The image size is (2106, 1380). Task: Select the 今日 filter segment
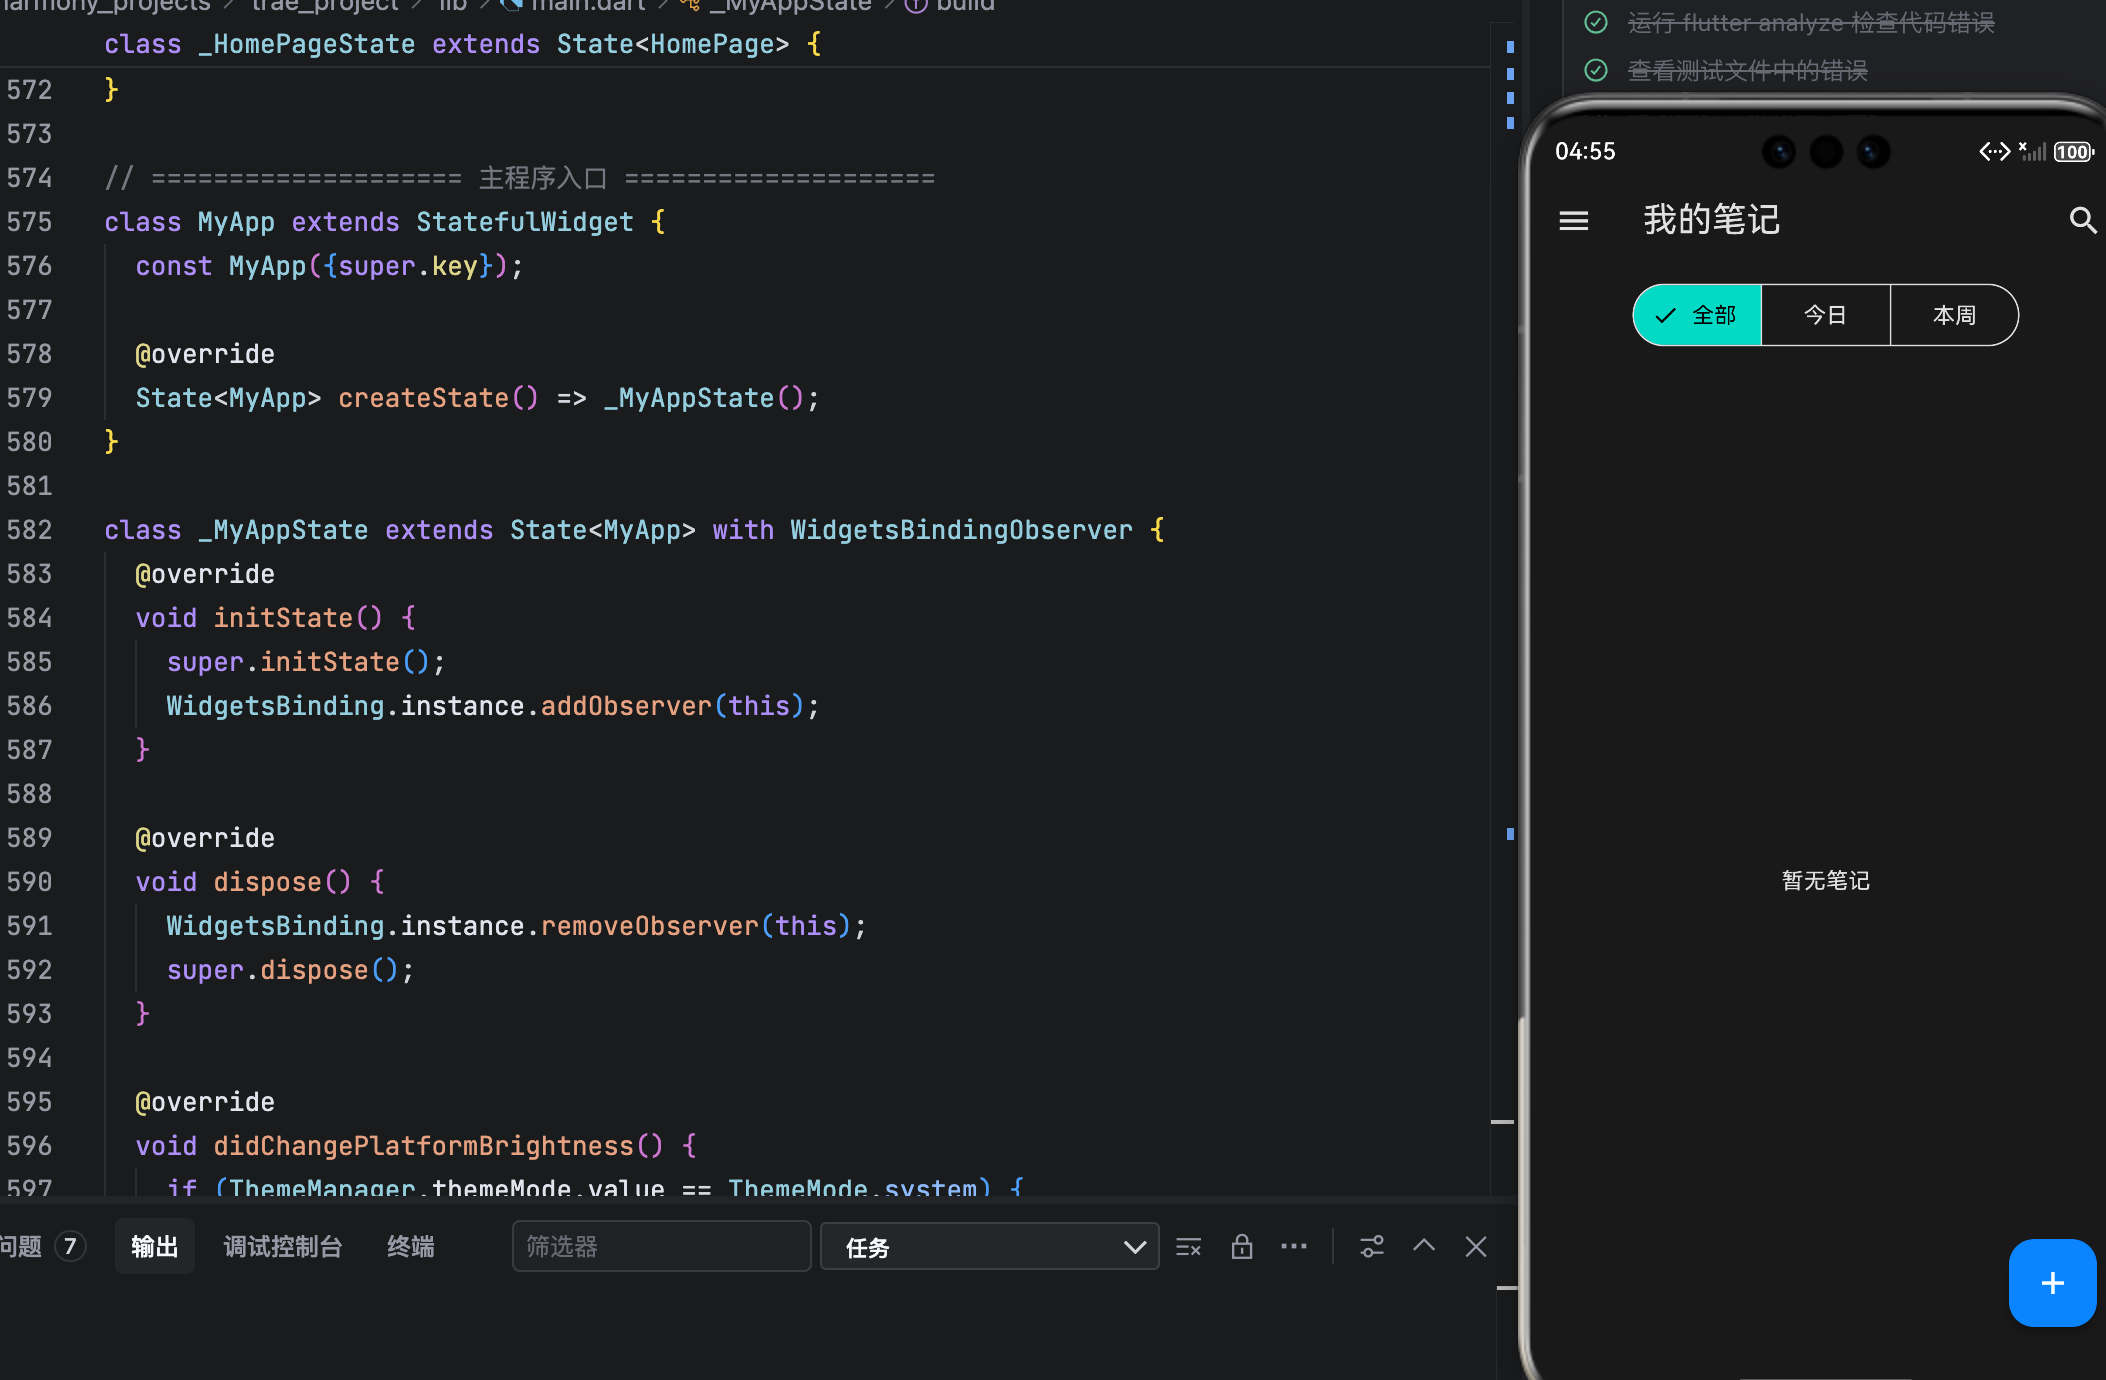1825,315
